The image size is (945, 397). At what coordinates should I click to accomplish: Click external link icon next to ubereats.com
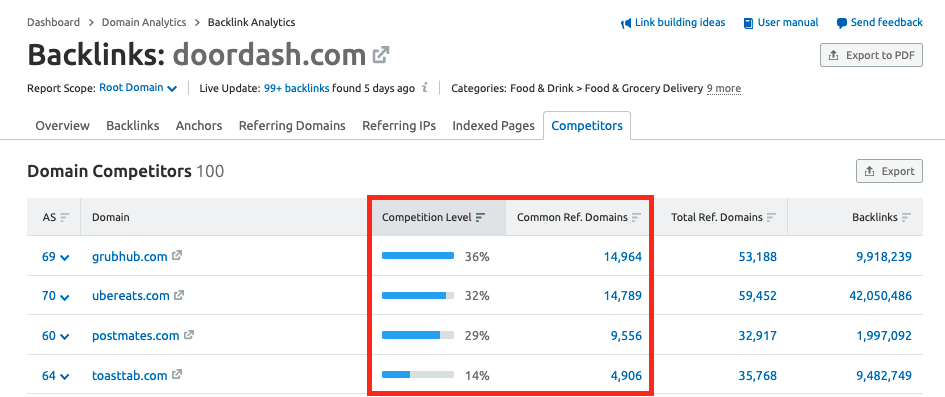click(x=179, y=296)
